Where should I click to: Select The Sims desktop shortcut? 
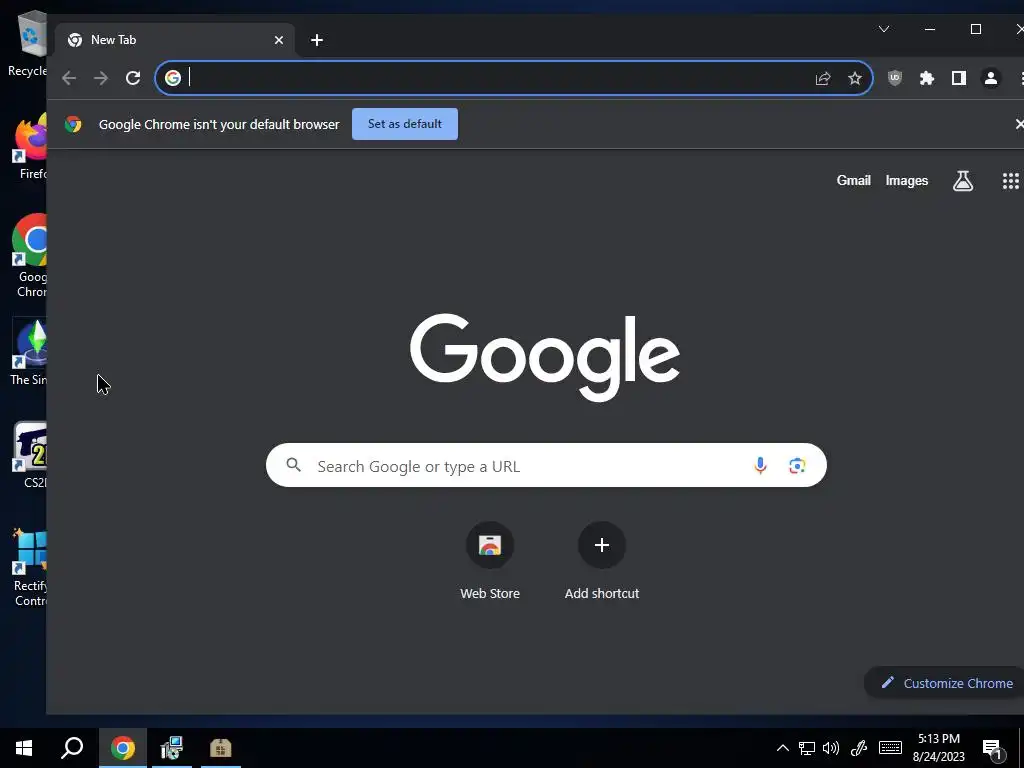[29, 351]
